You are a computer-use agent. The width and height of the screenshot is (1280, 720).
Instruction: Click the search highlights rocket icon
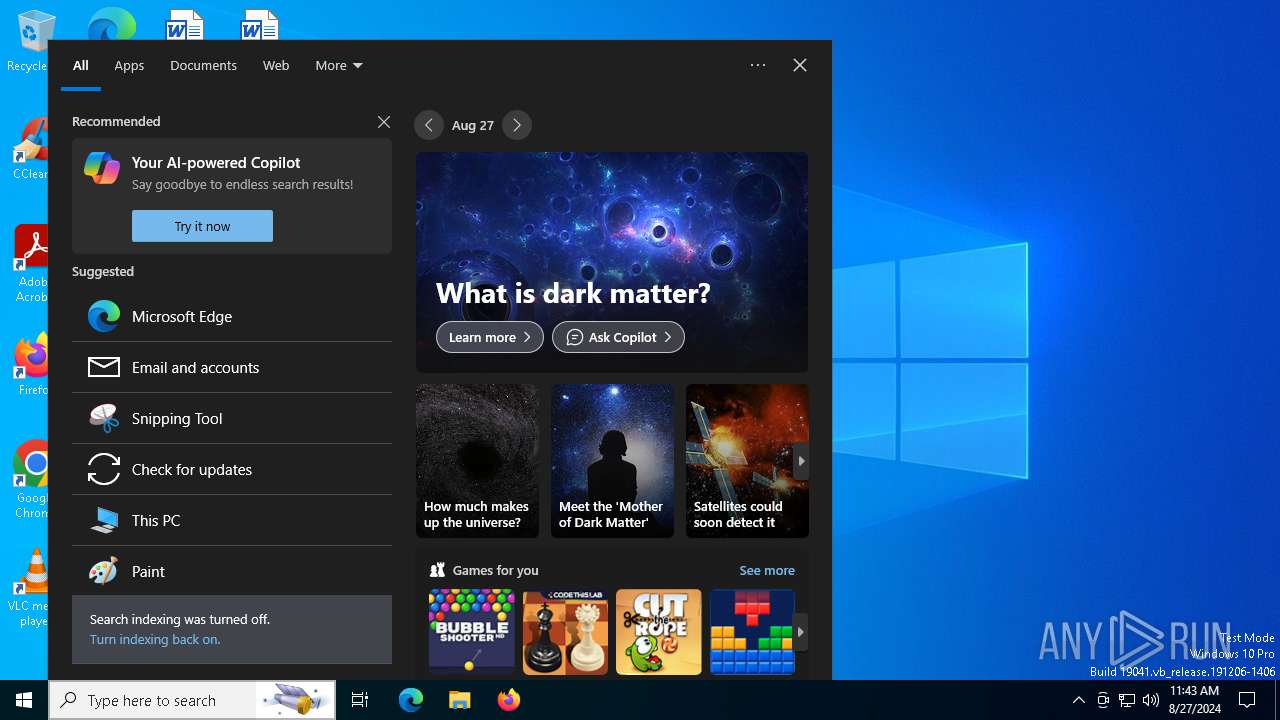tap(295, 700)
